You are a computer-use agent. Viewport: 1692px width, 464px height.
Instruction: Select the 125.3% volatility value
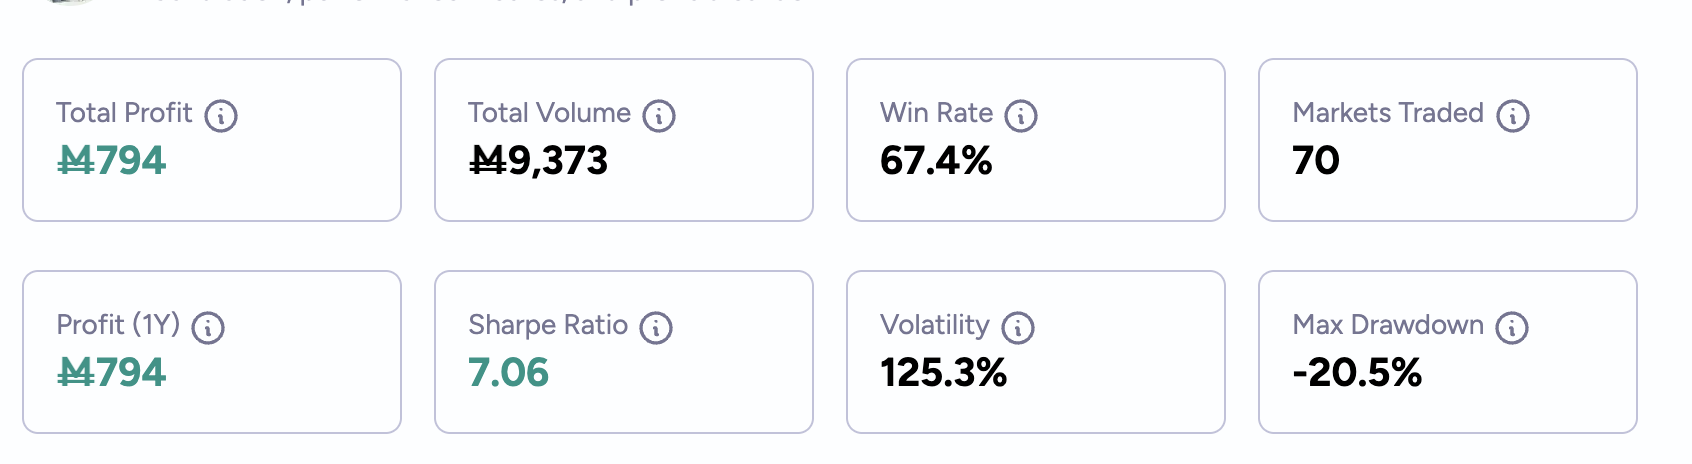[944, 373]
